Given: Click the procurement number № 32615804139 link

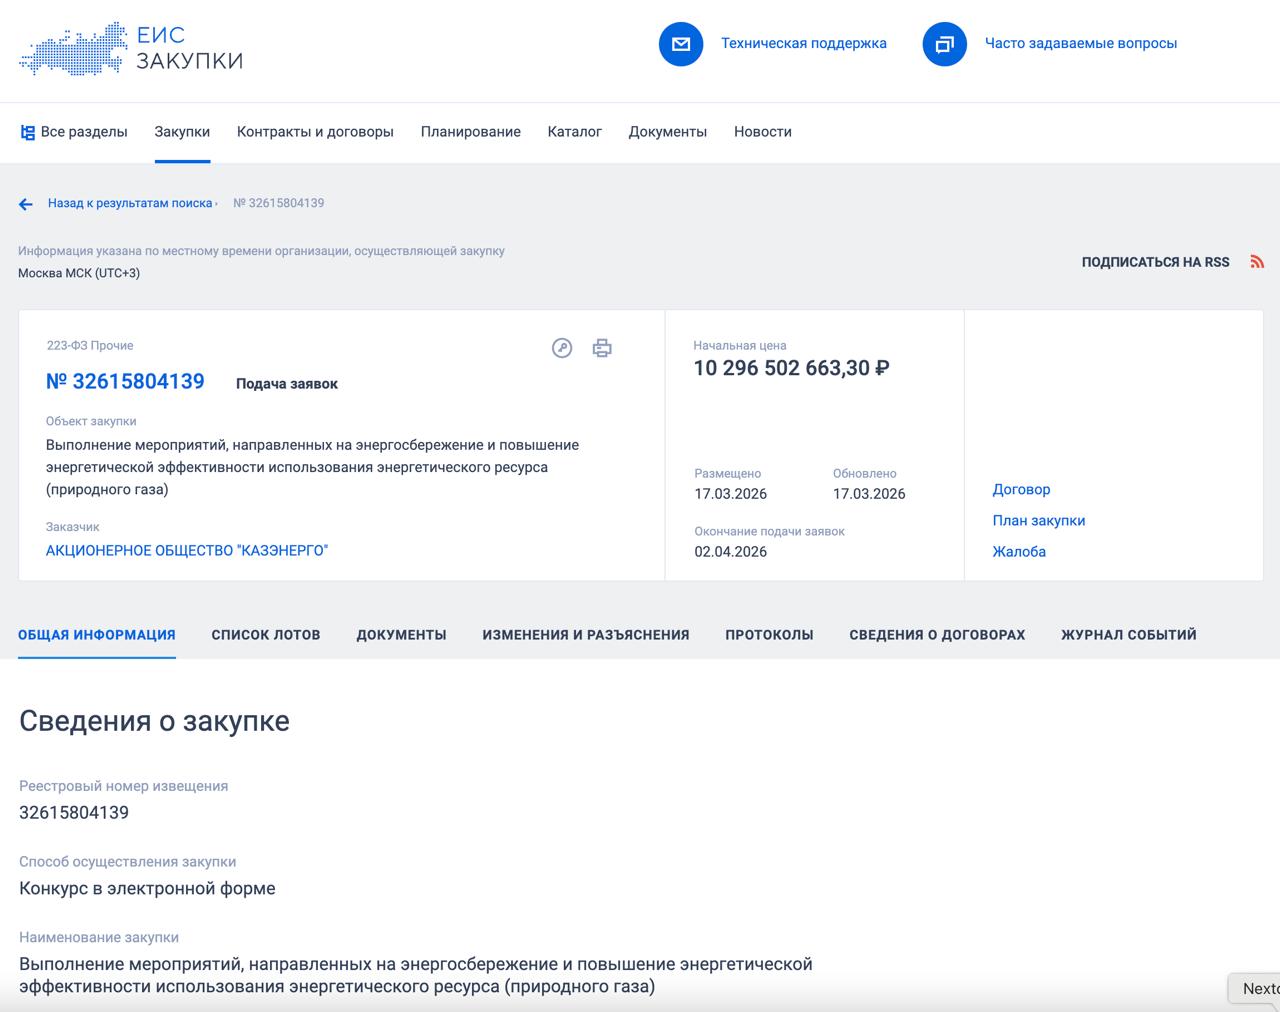Looking at the screenshot, I should pyautogui.click(x=125, y=382).
